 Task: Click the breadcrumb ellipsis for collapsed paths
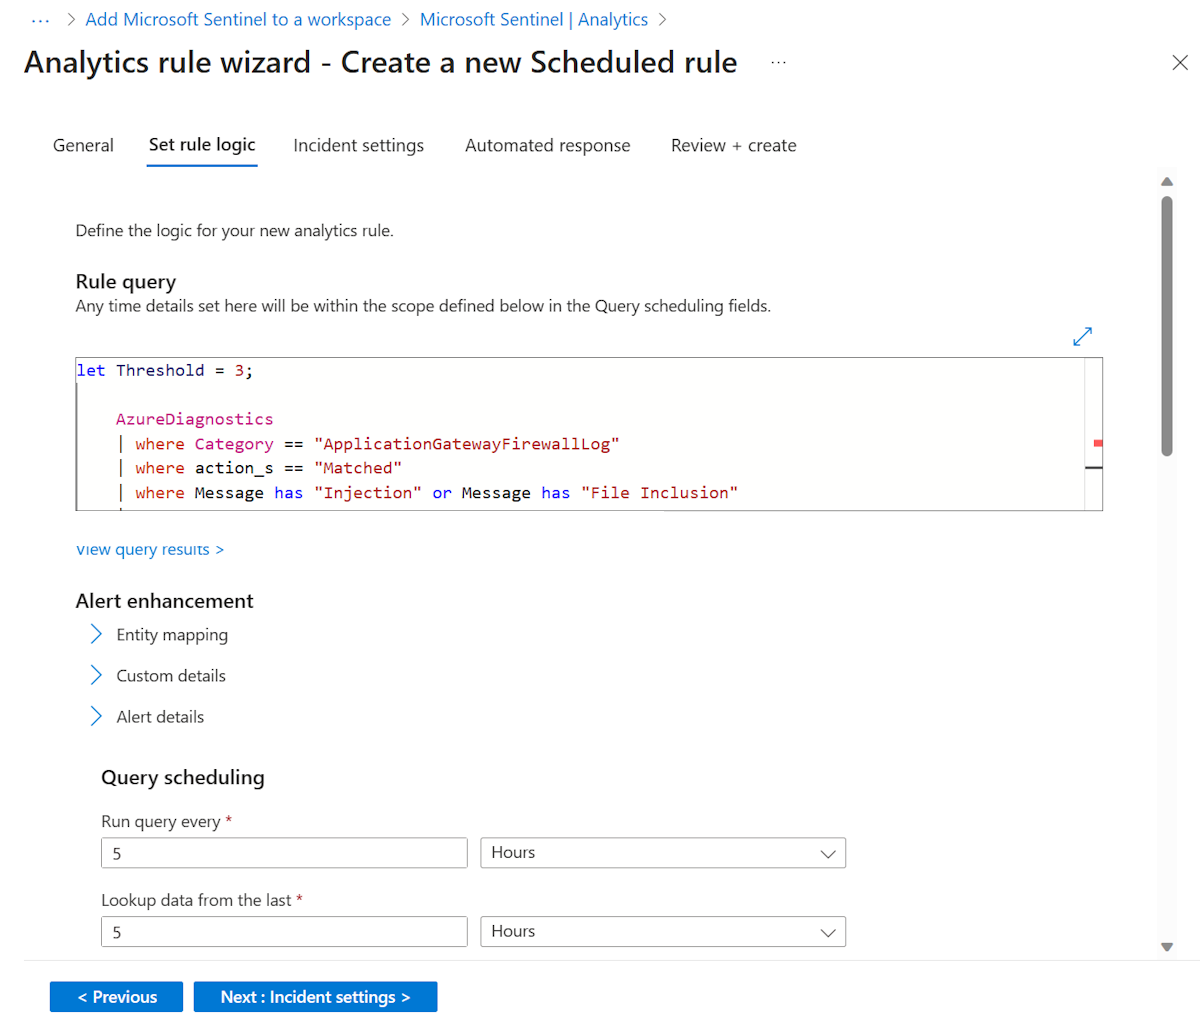(41, 20)
